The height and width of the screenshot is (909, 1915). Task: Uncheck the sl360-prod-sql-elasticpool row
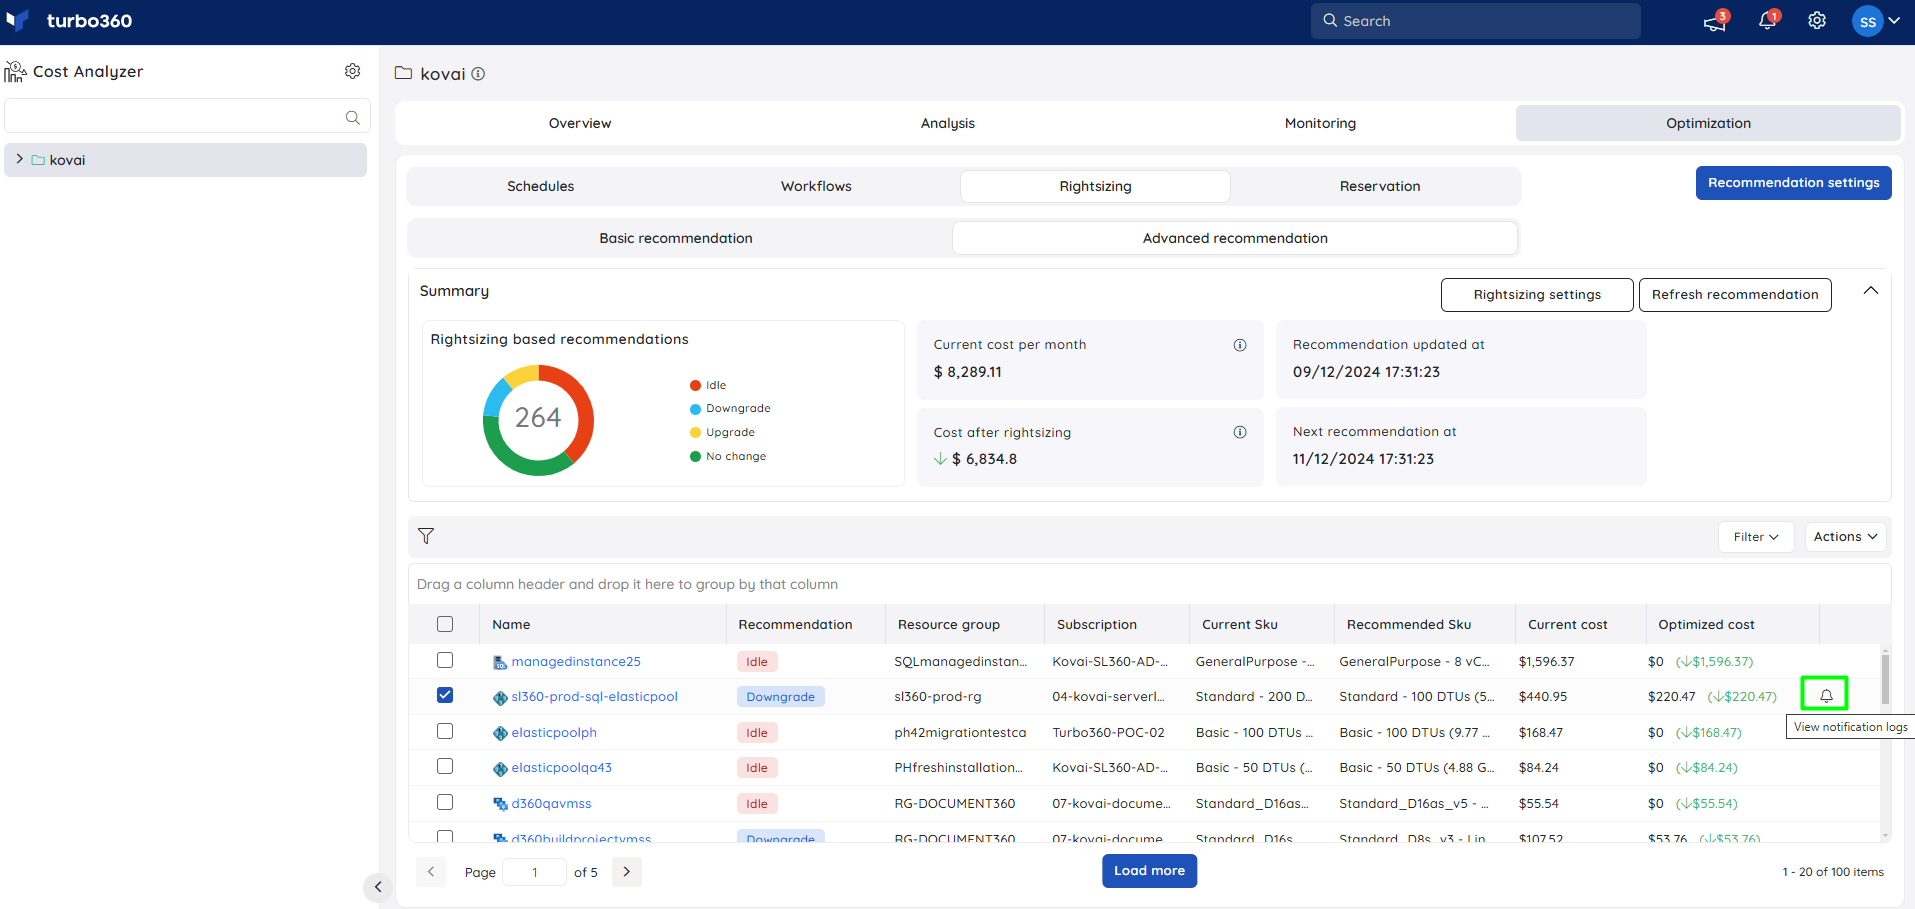point(445,695)
